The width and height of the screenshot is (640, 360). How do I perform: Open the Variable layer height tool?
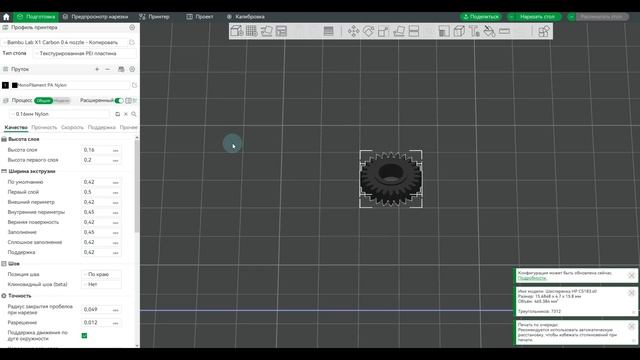point(328,31)
